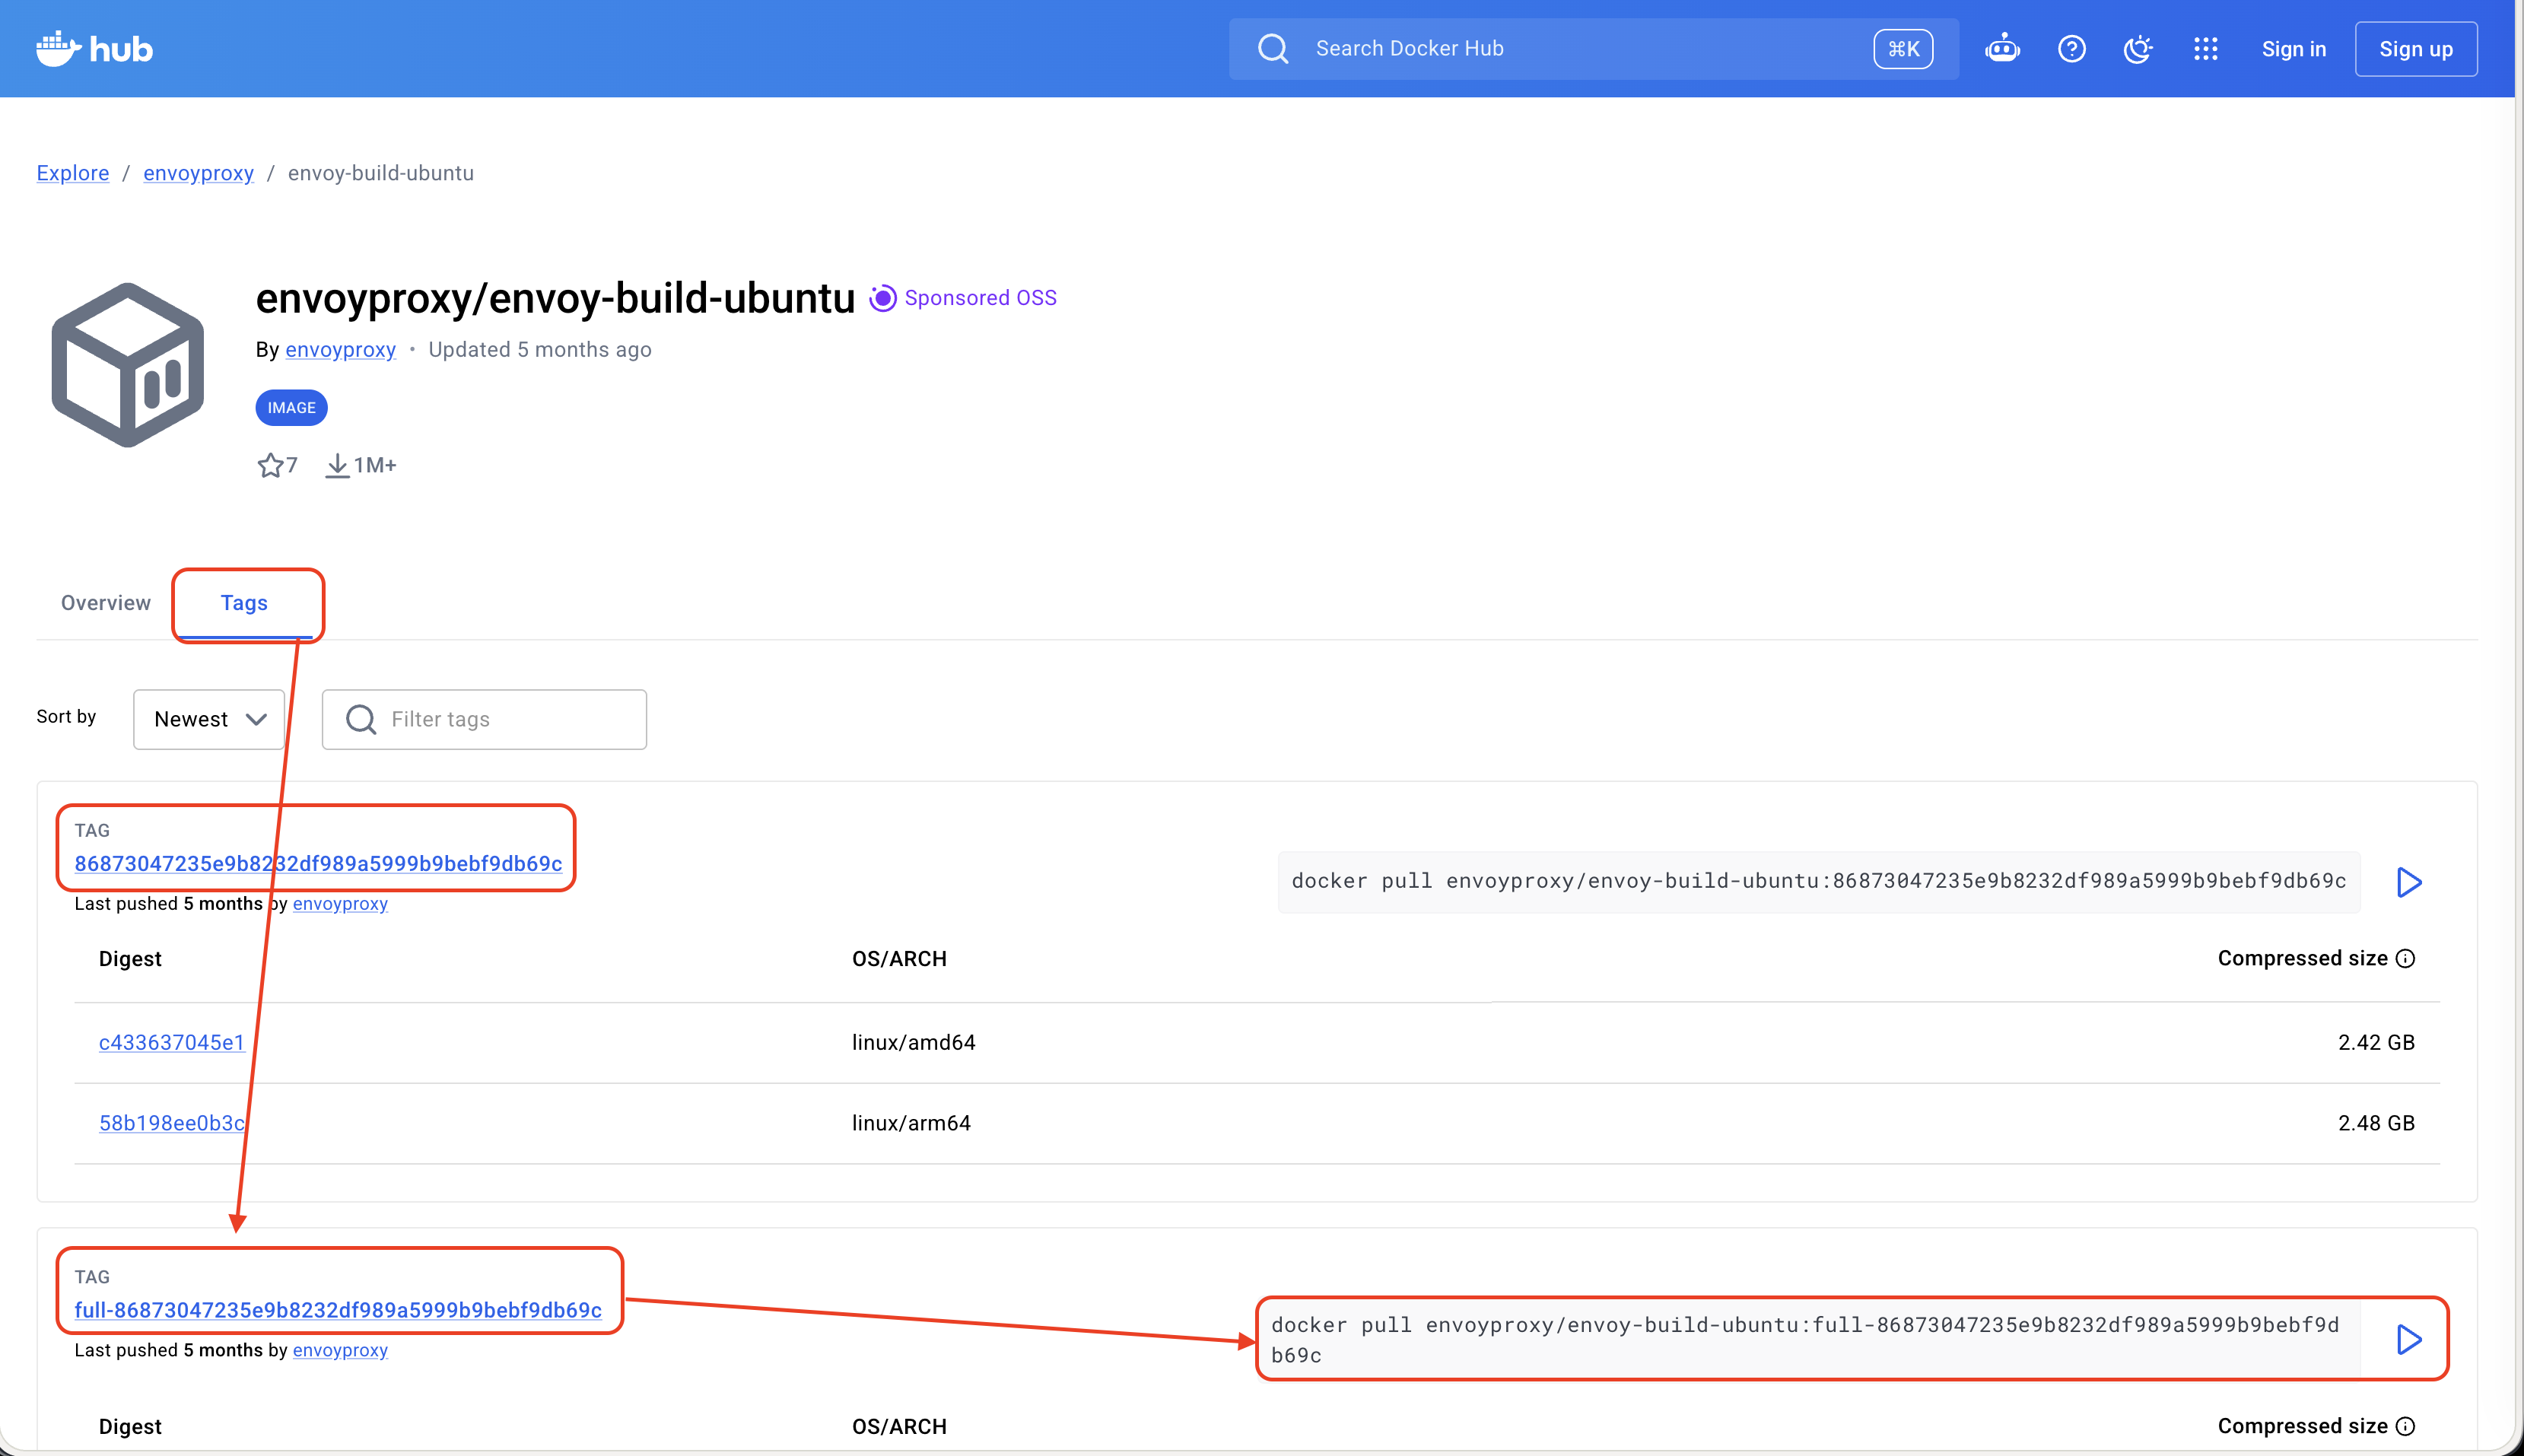Click envoy-build-ubuntu breadcrumb text
The width and height of the screenshot is (2524, 1456).
(381, 173)
